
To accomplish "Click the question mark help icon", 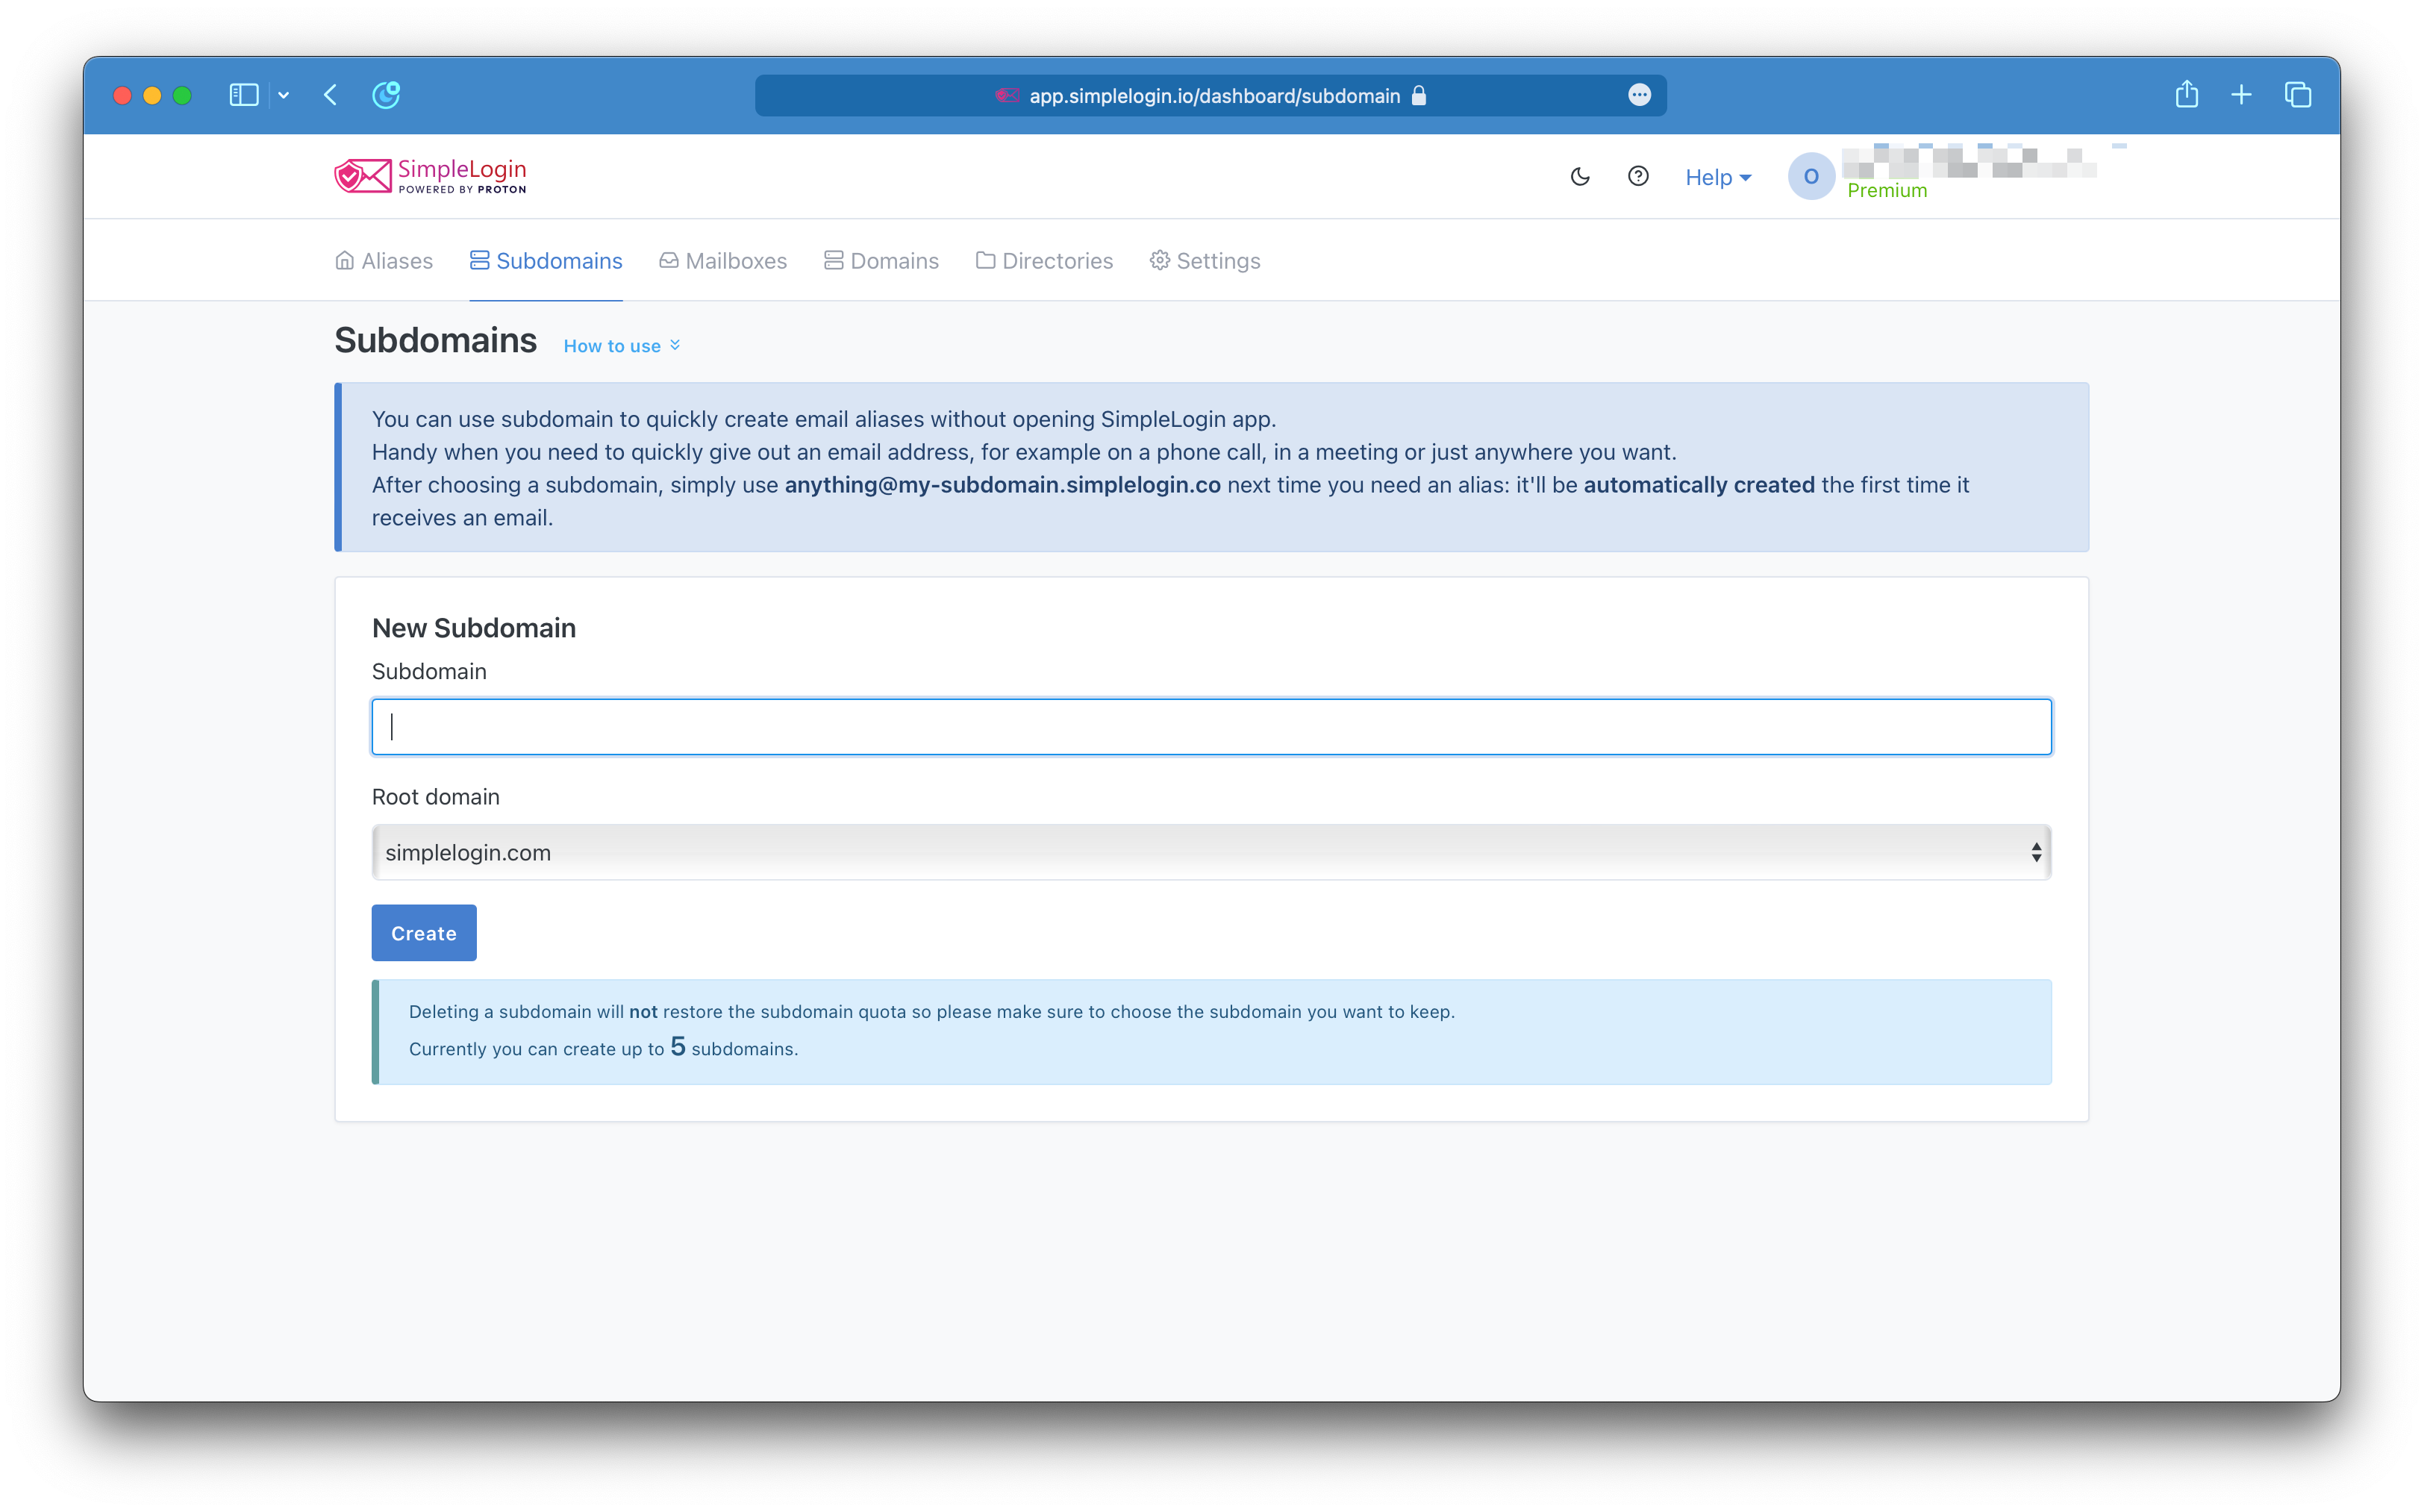I will pyautogui.click(x=1638, y=176).
